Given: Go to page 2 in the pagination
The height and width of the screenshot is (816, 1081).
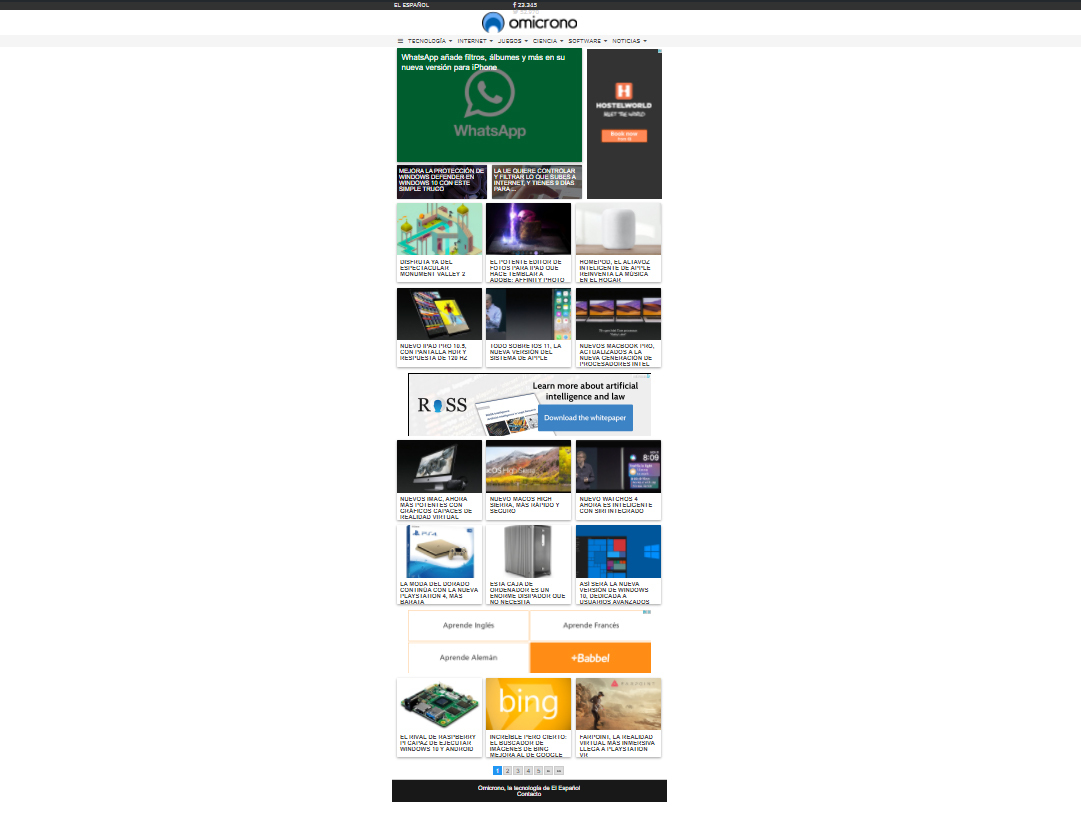Looking at the screenshot, I should (507, 771).
